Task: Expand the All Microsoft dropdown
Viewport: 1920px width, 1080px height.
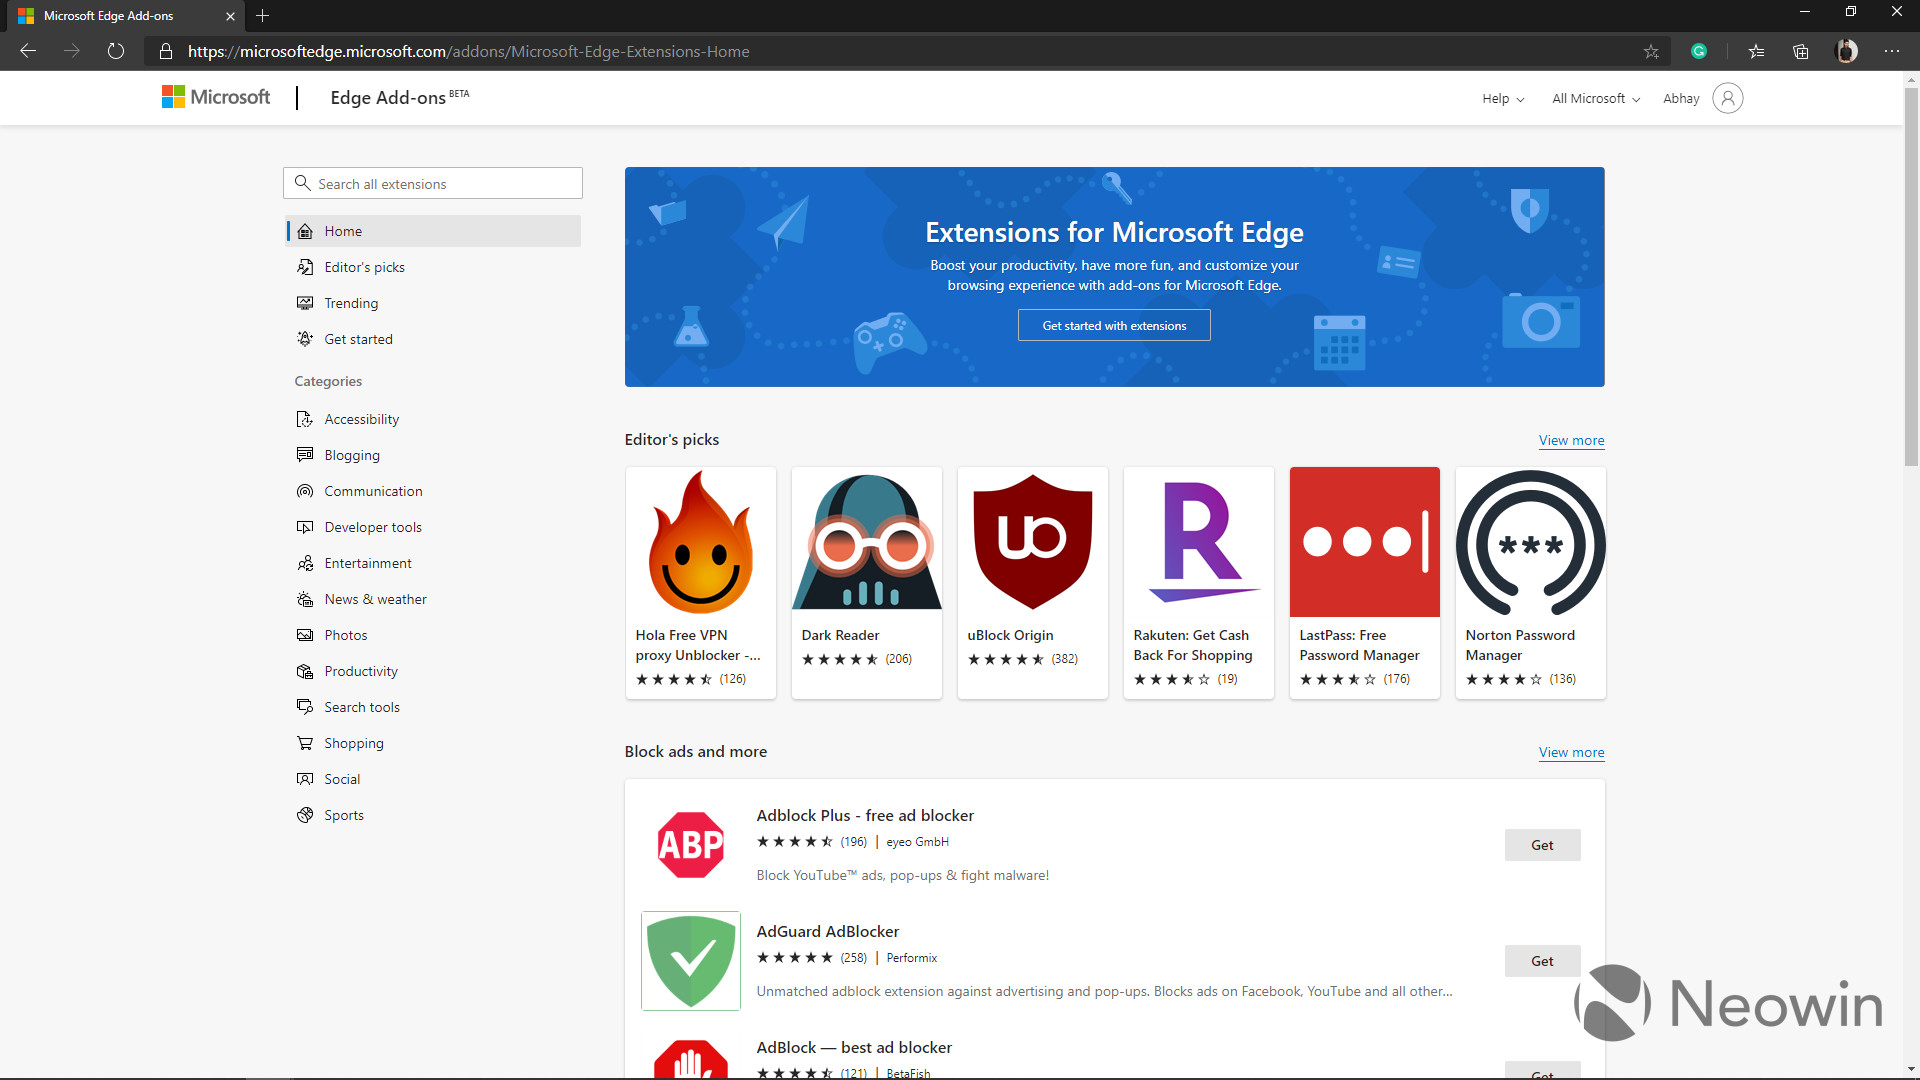Action: click(x=1595, y=98)
